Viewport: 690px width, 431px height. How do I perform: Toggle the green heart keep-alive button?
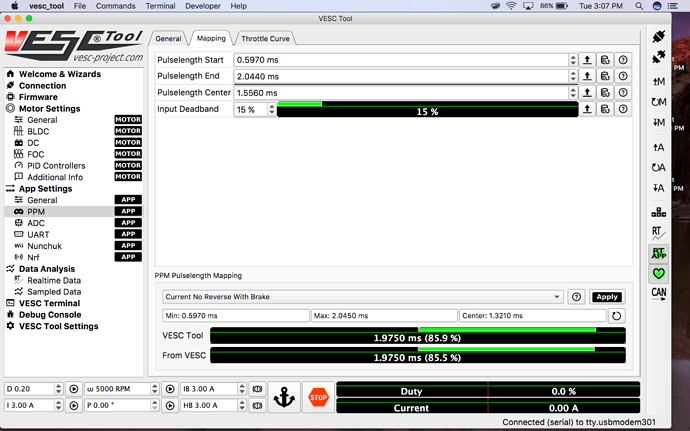(657, 273)
